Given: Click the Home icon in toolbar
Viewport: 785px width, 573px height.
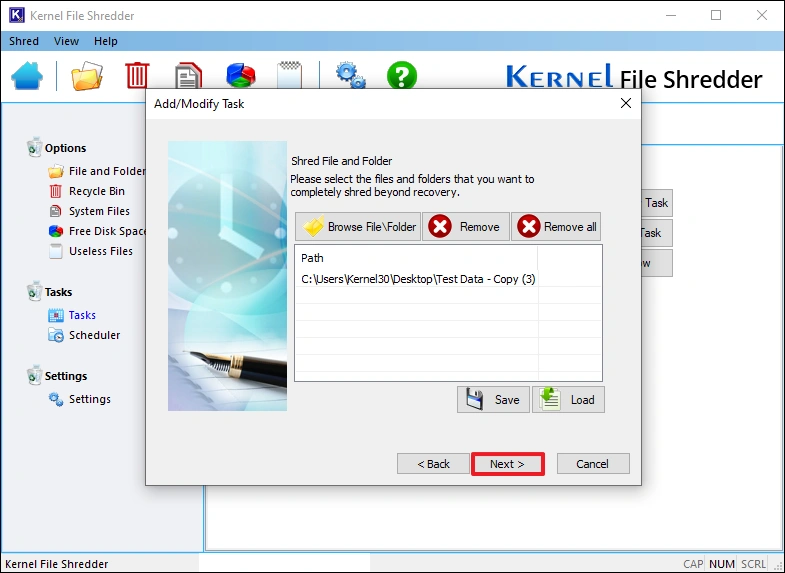Looking at the screenshot, I should click(x=27, y=76).
